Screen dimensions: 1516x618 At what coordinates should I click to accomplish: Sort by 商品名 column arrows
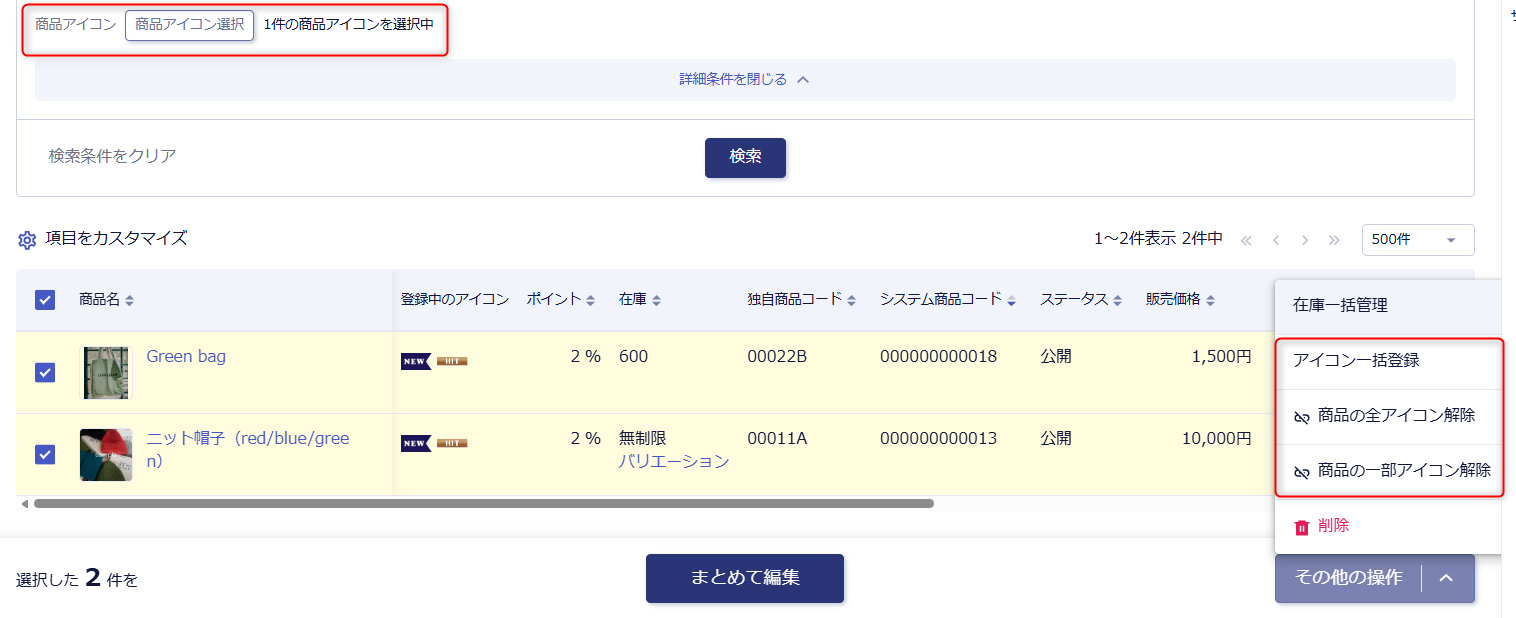[129, 300]
